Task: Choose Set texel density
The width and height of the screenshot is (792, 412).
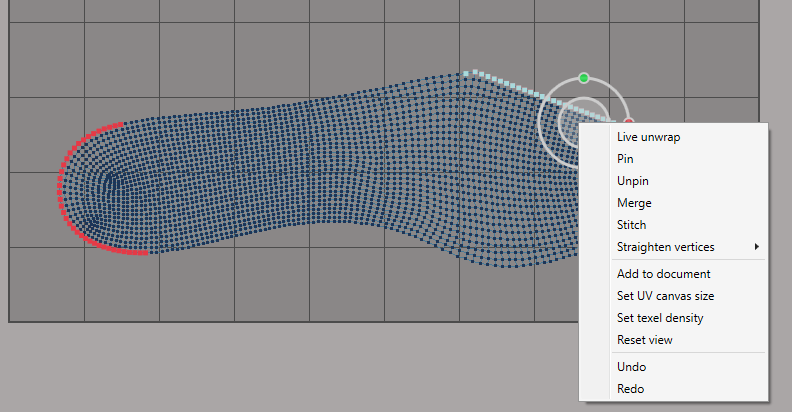Action: [660, 318]
